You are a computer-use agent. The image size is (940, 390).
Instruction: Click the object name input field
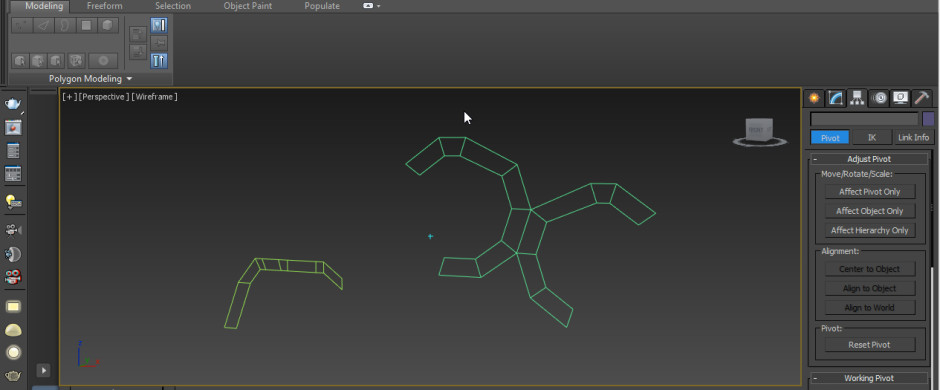(864, 119)
